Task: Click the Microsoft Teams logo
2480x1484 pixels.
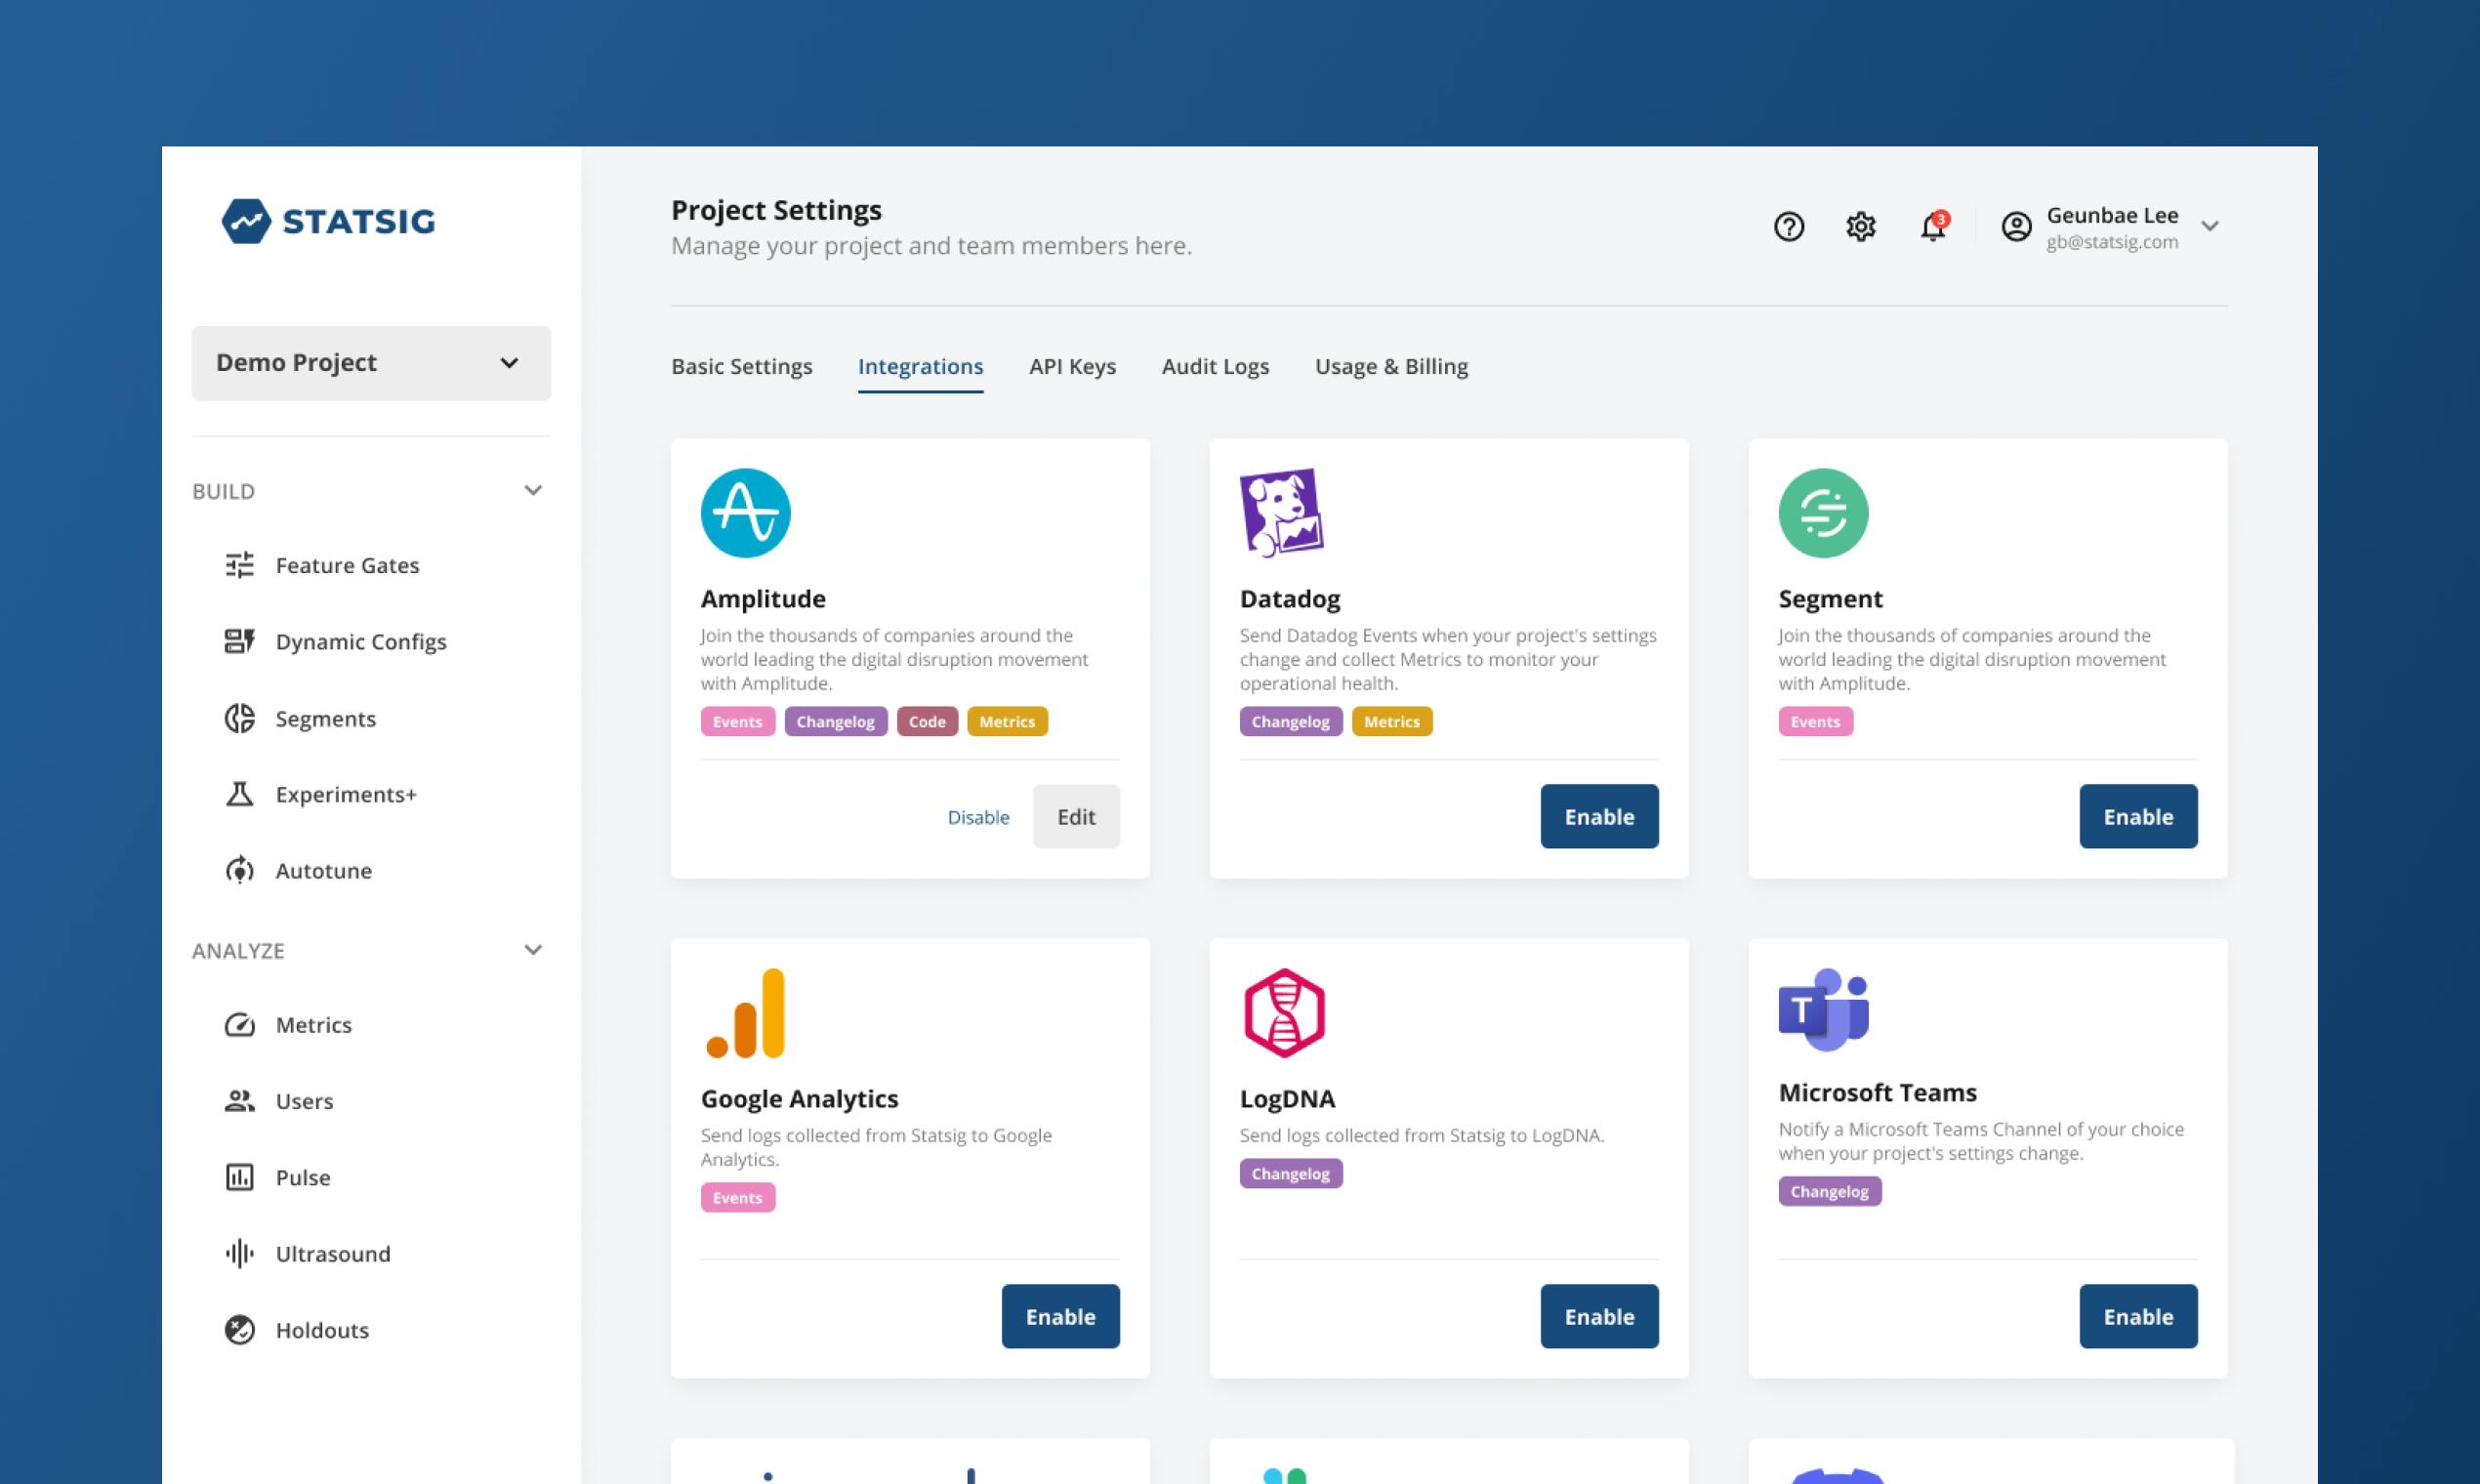Action: (x=1823, y=1009)
